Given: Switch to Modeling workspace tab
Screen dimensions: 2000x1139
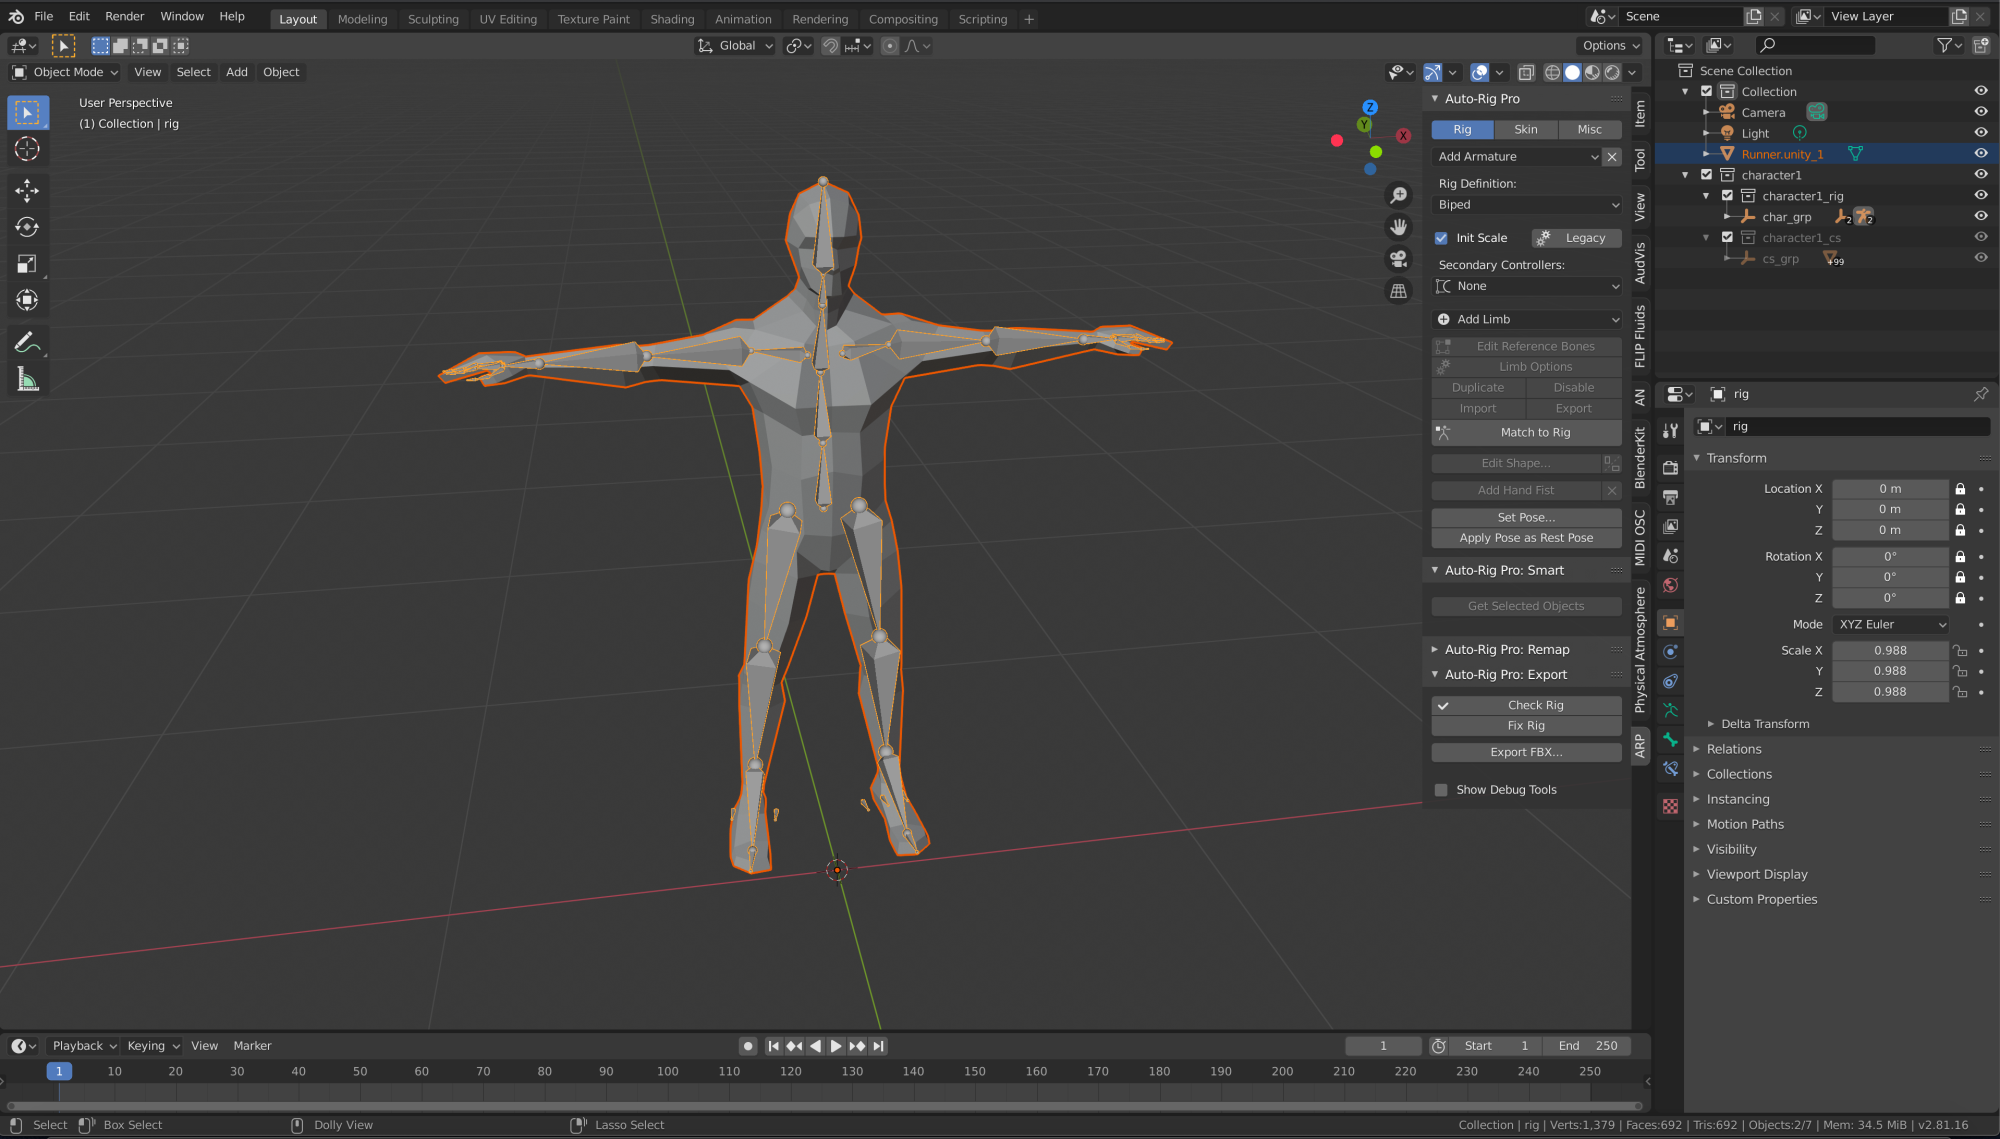Looking at the screenshot, I should click(362, 19).
